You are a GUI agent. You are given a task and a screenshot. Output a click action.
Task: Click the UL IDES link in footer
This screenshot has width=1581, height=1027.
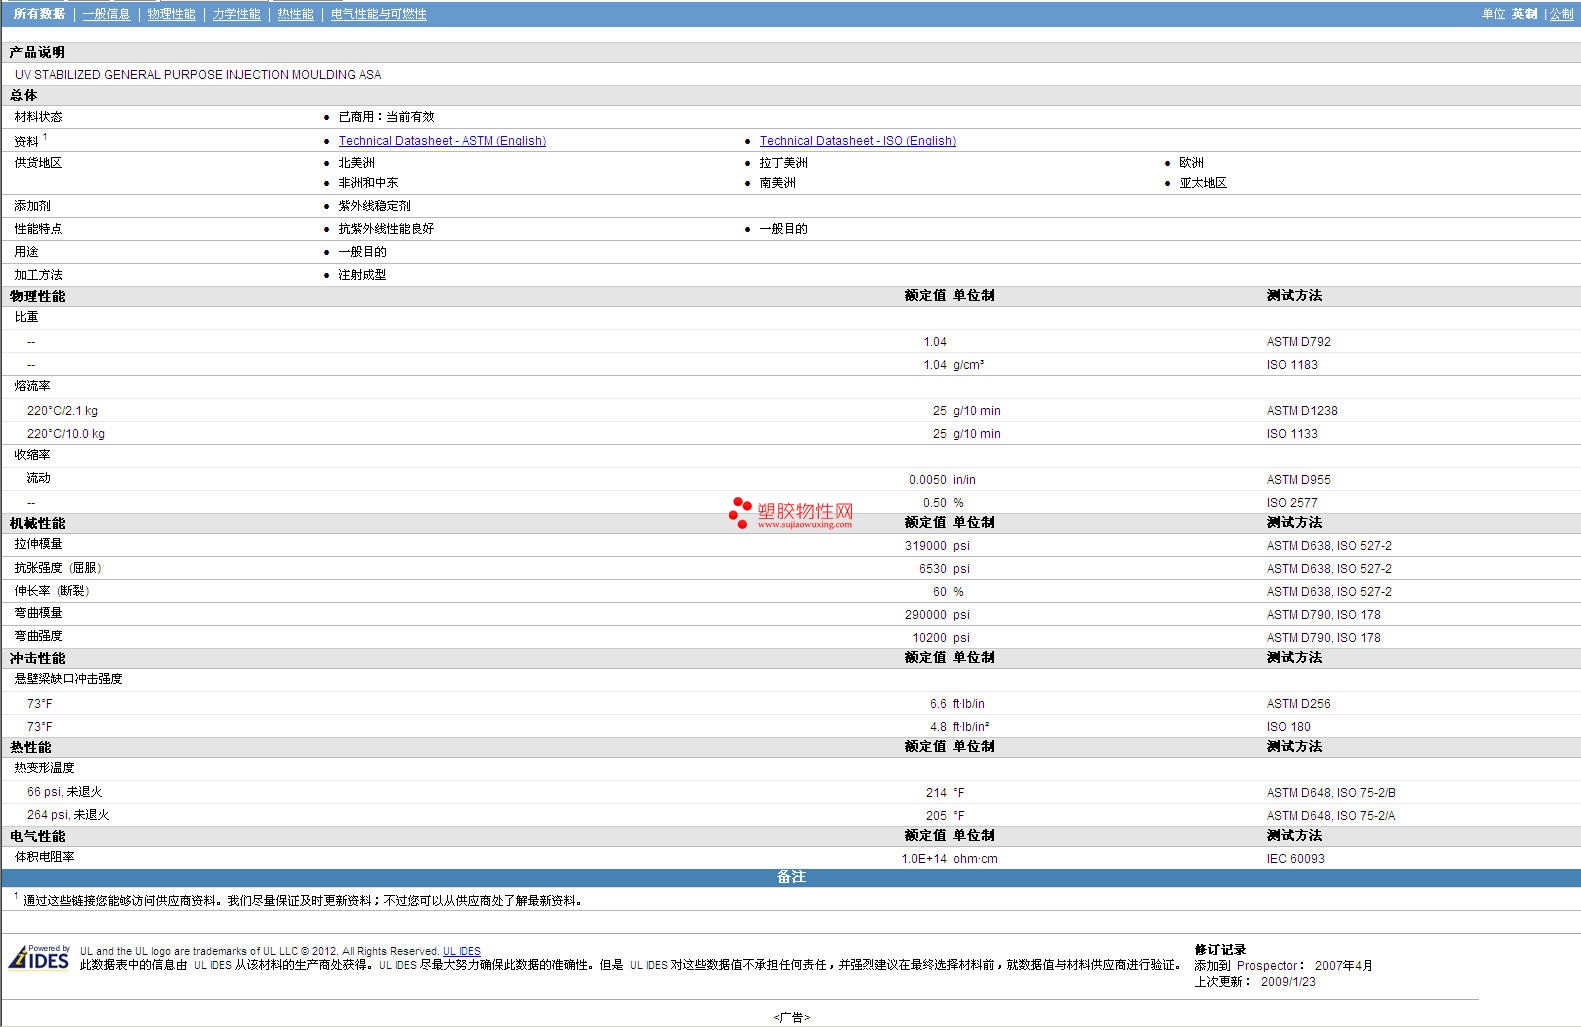461,951
